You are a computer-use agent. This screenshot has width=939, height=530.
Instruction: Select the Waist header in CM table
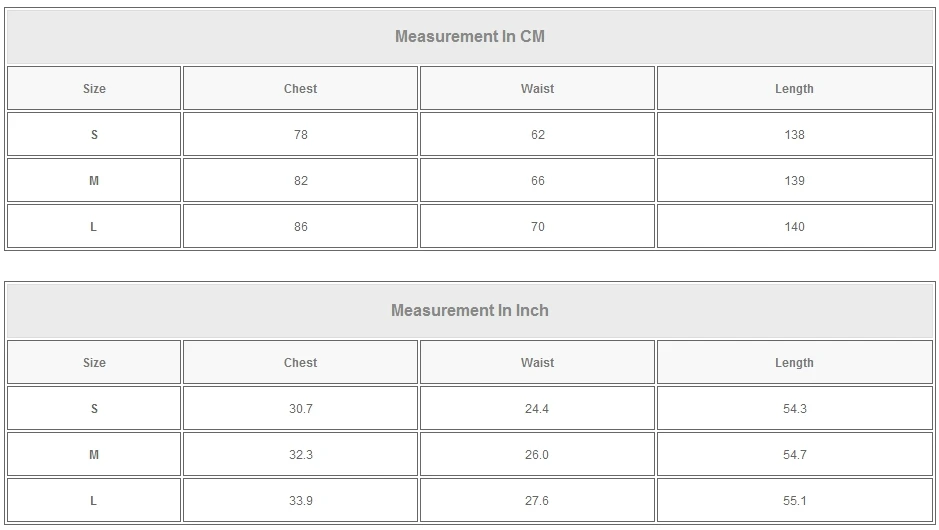pos(537,89)
